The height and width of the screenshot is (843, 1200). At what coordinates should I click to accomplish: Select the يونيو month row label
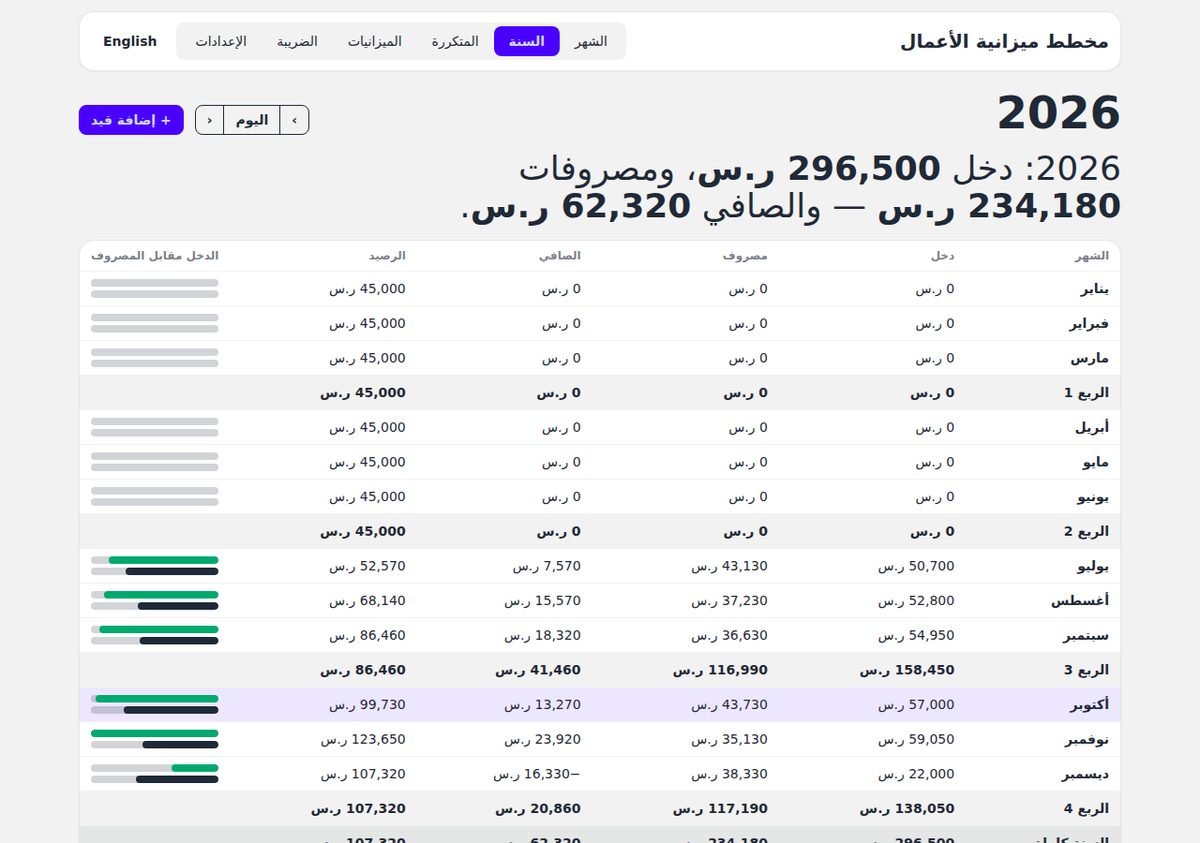click(x=1093, y=497)
